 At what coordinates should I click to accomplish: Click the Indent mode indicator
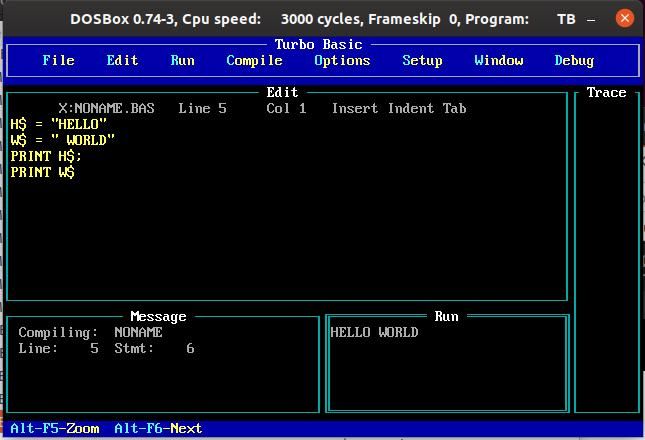[411, 109]
